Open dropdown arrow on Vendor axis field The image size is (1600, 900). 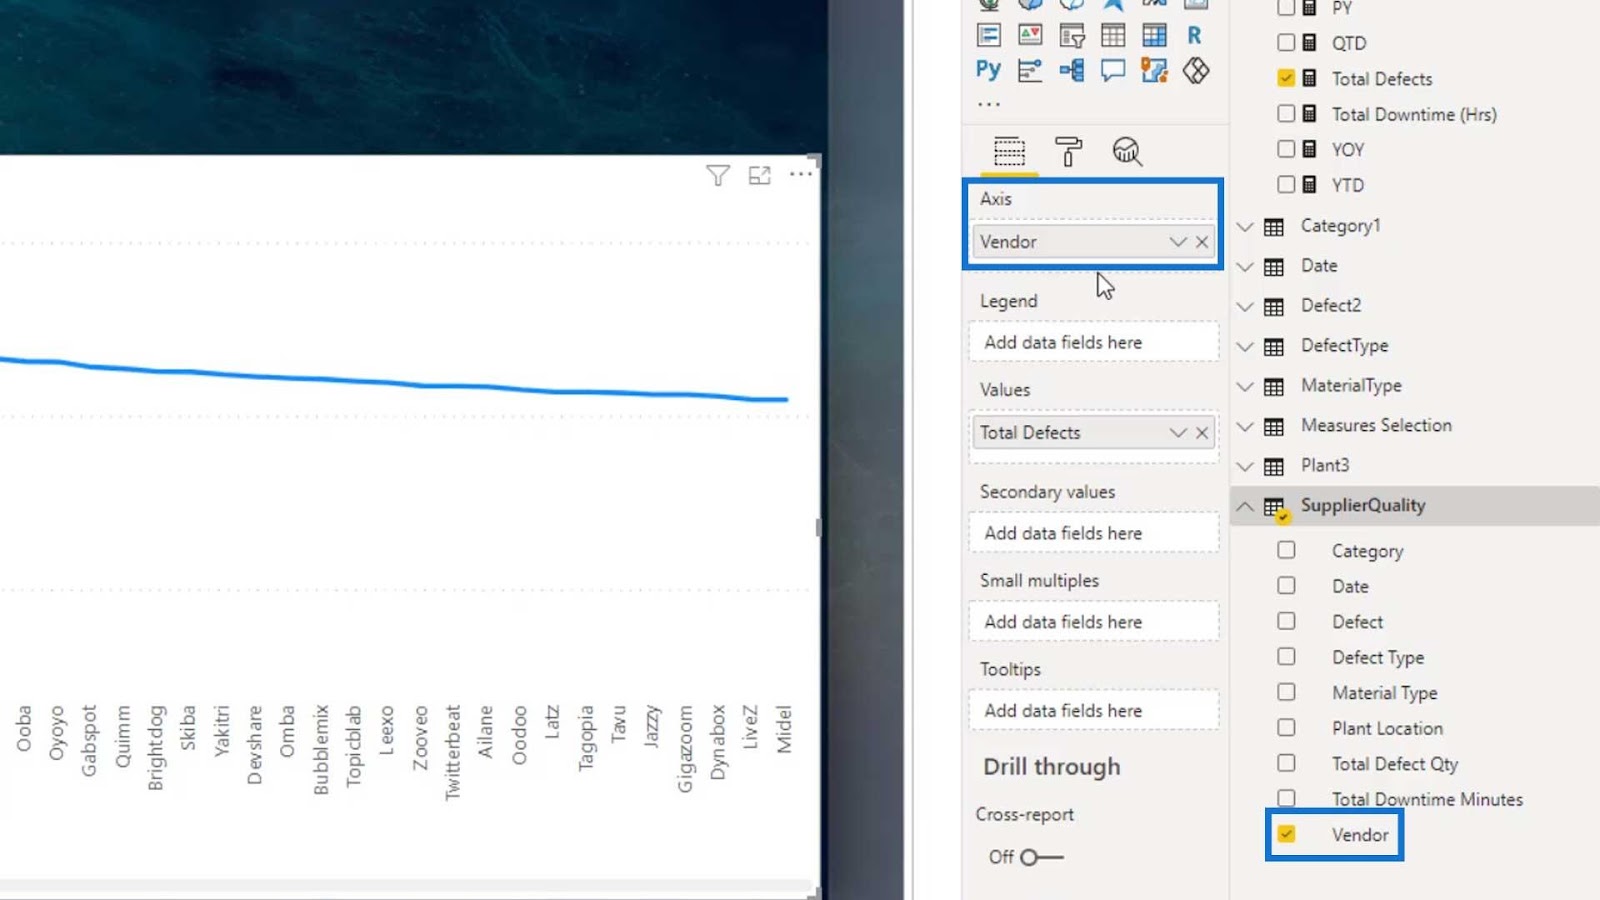pyautogui.click(x=1178, y=242)
